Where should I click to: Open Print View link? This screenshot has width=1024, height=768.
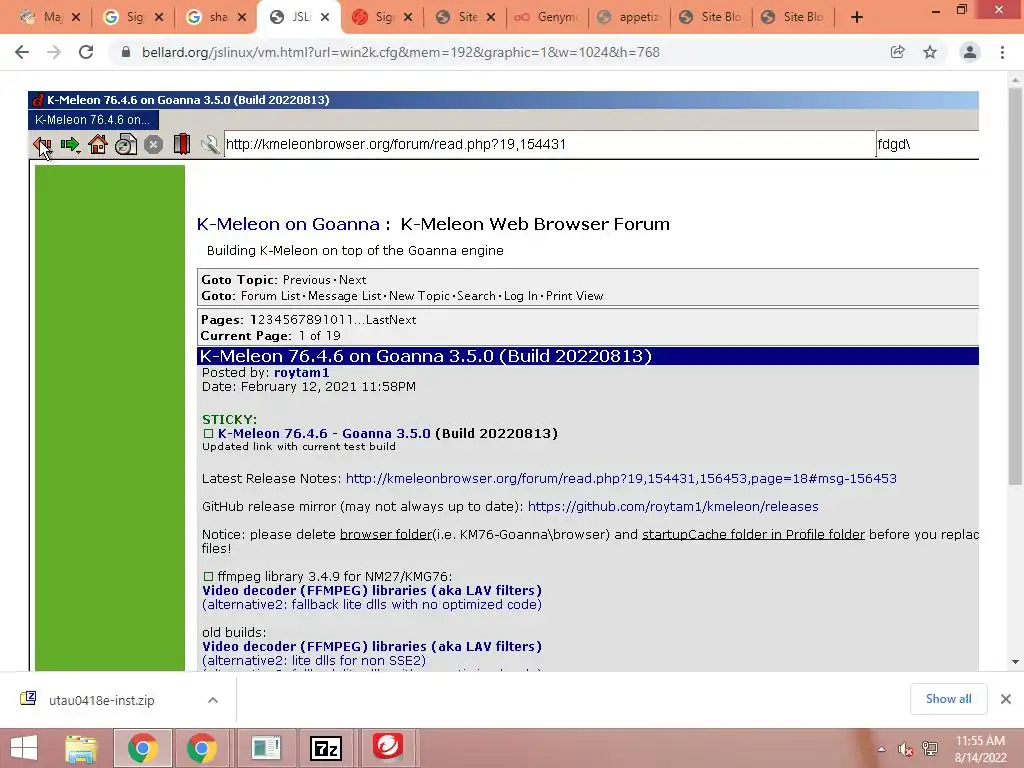coord(575,296)
